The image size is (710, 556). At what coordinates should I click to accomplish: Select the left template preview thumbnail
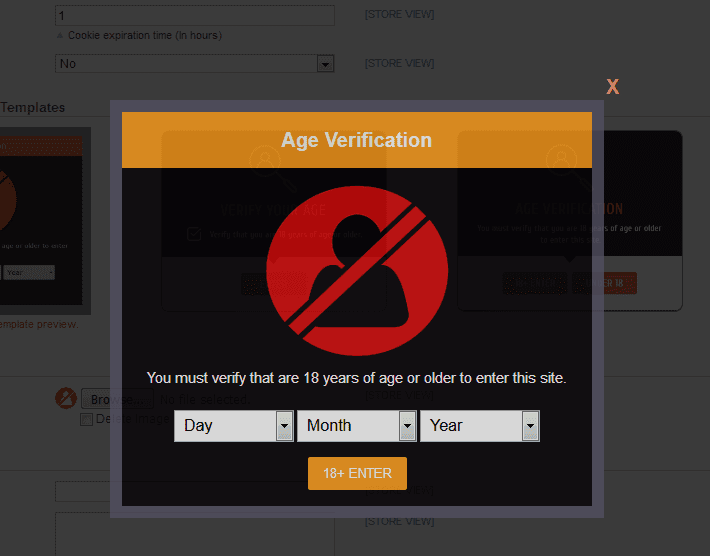(x=45, y=220)
